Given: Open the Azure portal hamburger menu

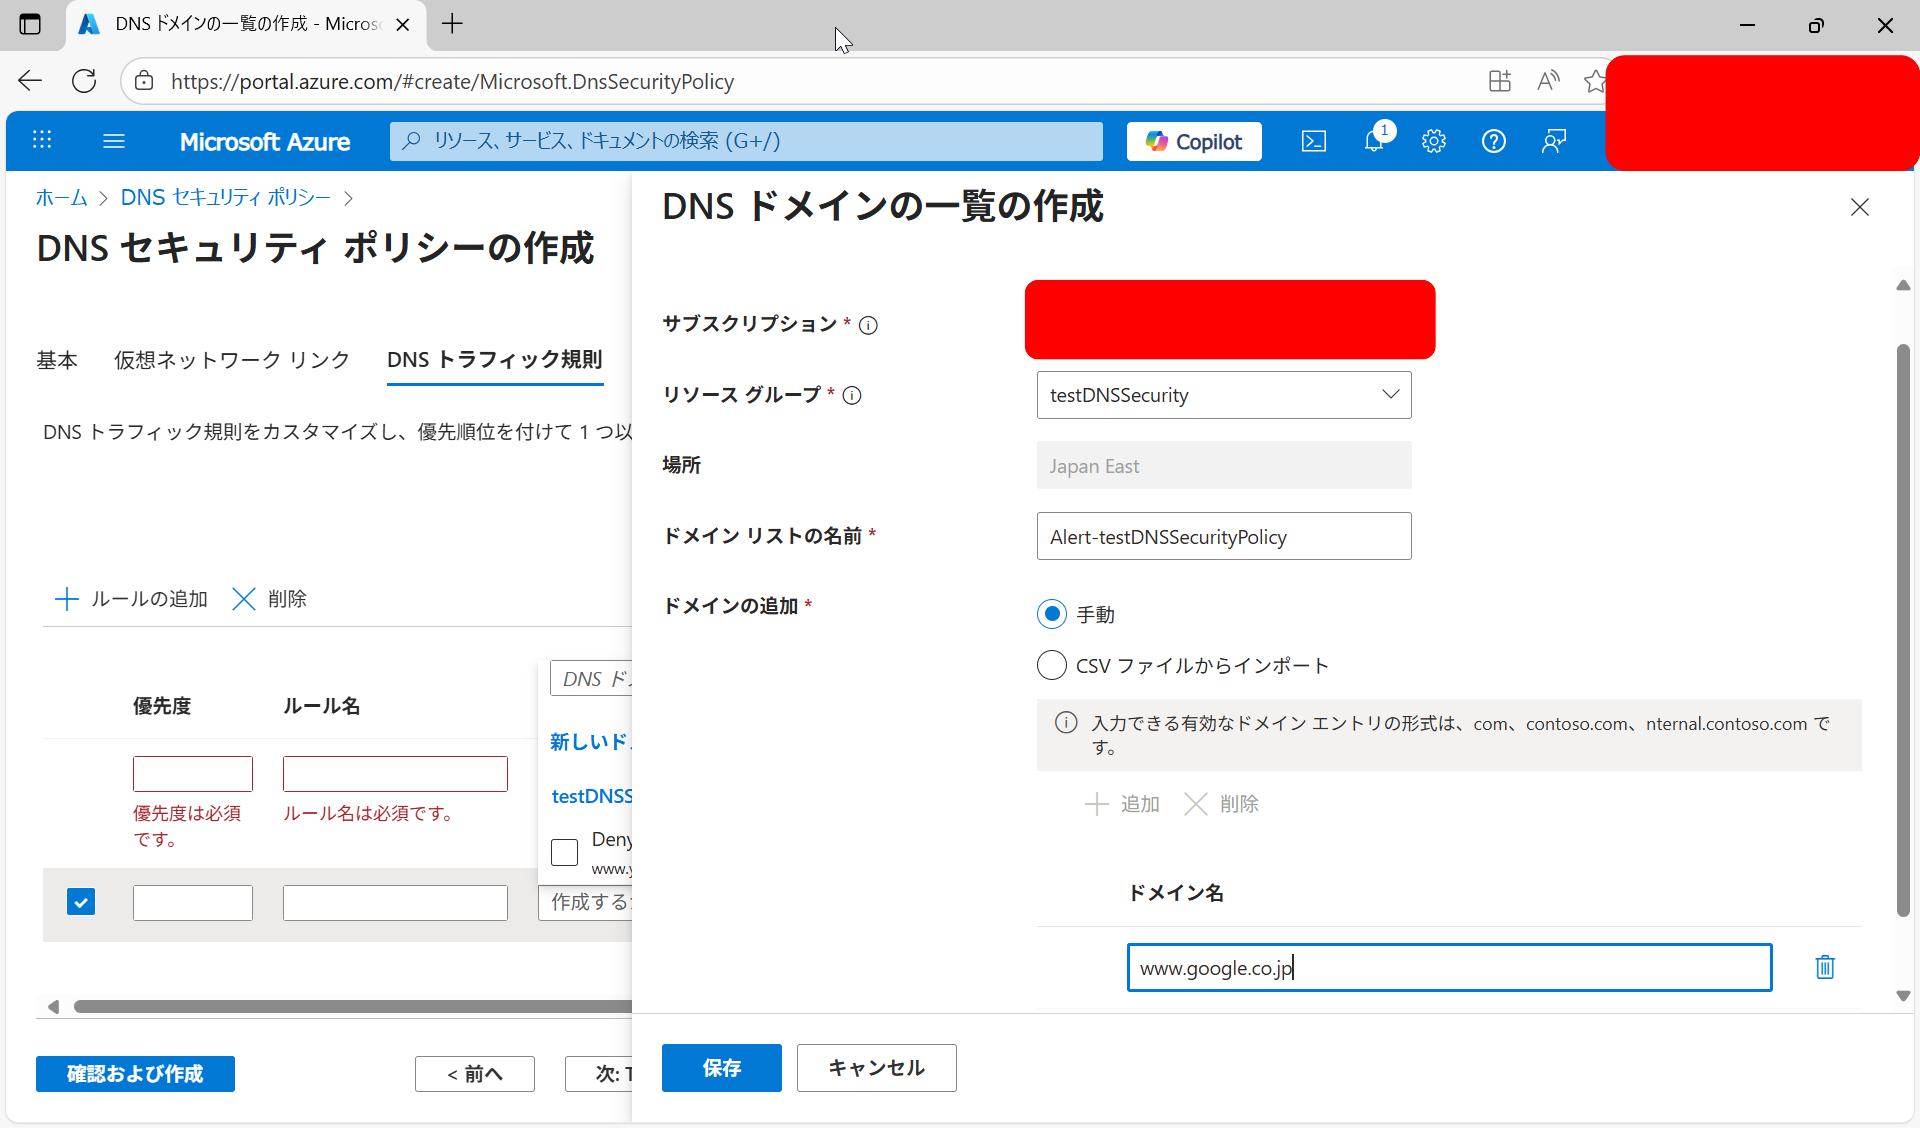Looking at the screenshot, I should click(x=114, y=141).
